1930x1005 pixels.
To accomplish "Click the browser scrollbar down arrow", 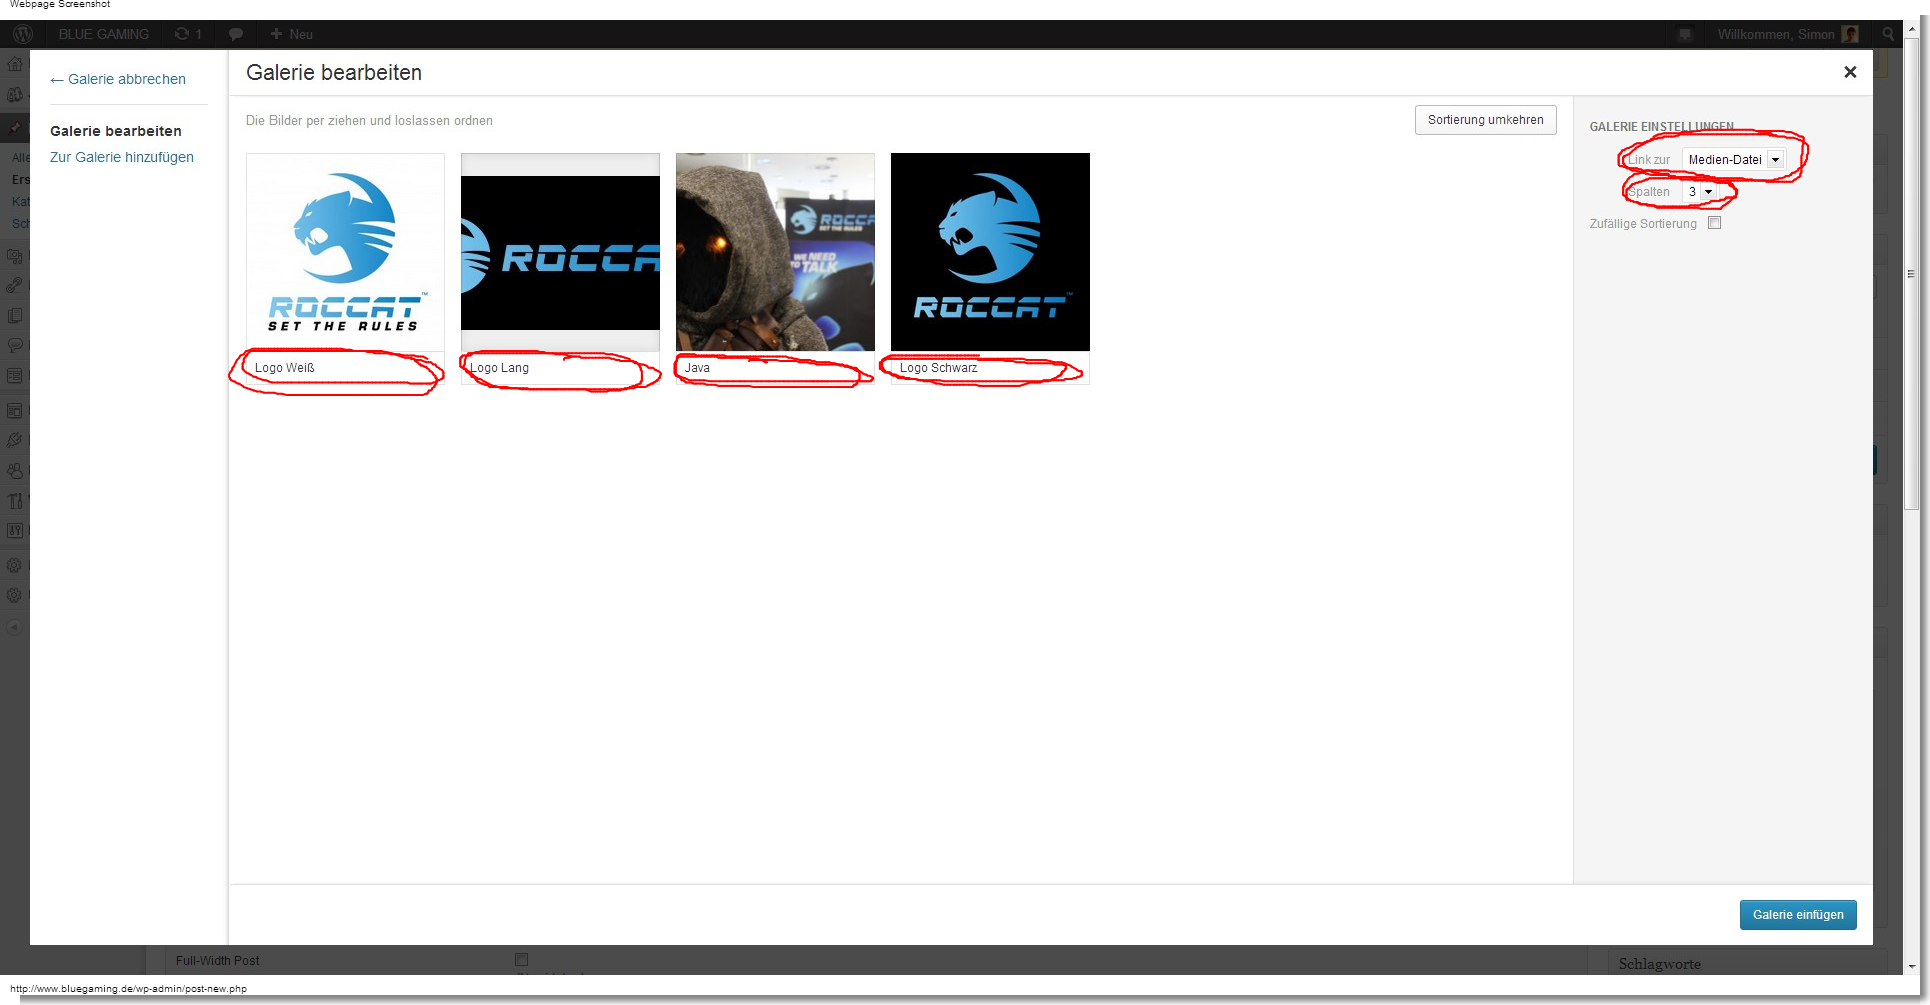I will click(x=1911, y=967).
